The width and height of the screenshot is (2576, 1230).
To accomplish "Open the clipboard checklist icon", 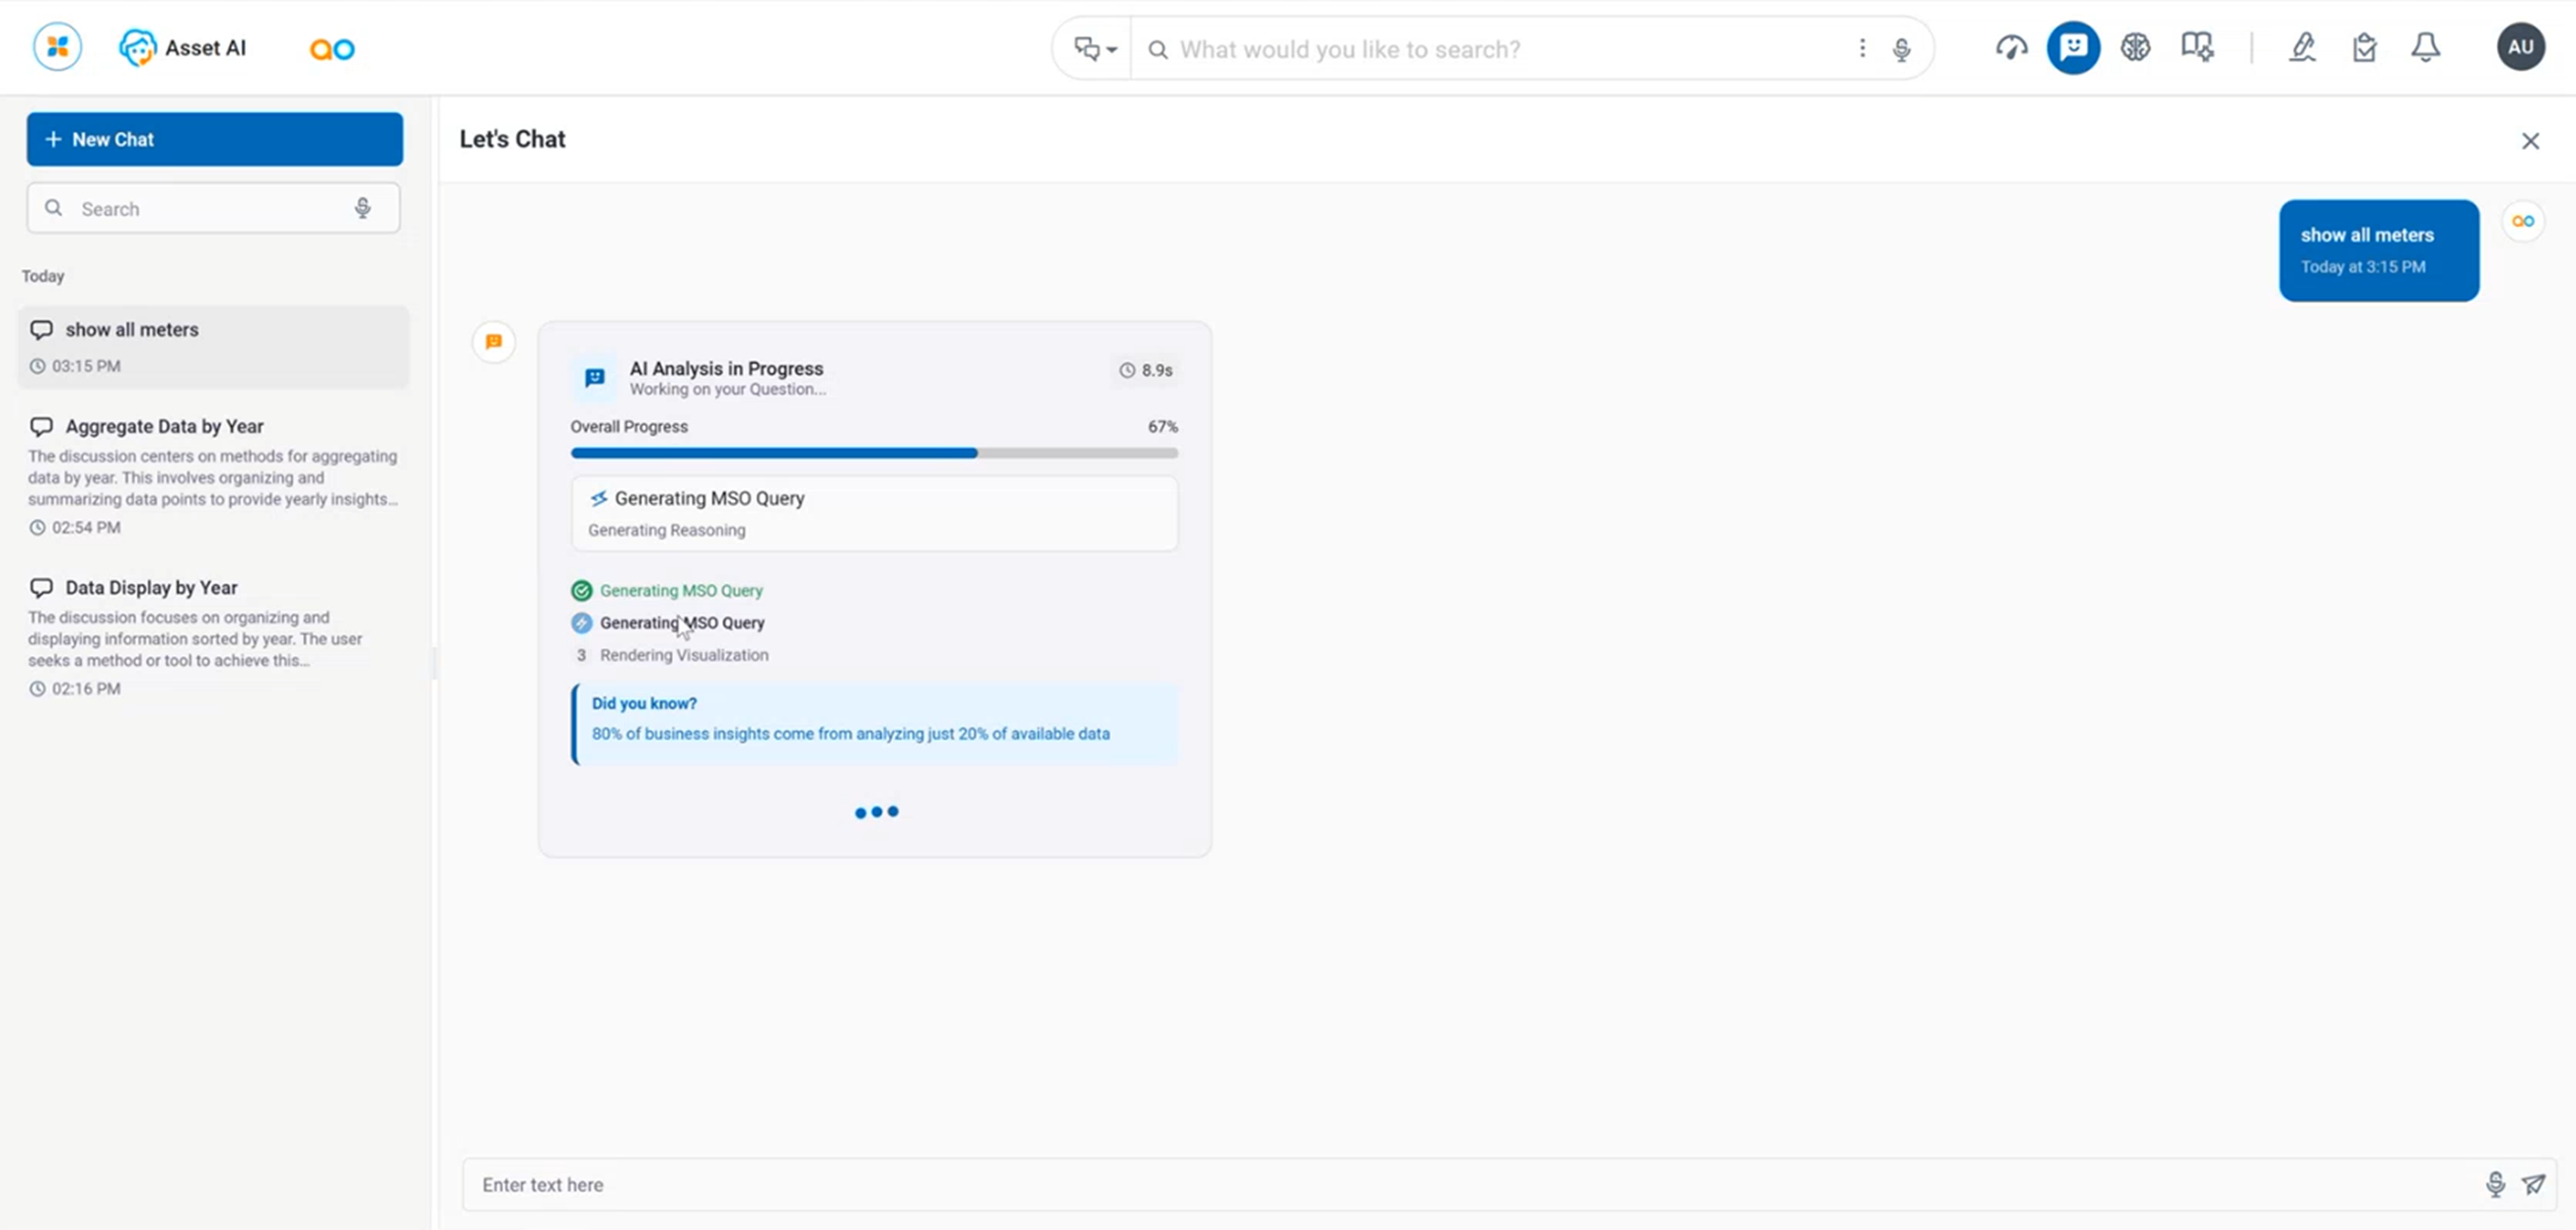I will point(2364,47).
